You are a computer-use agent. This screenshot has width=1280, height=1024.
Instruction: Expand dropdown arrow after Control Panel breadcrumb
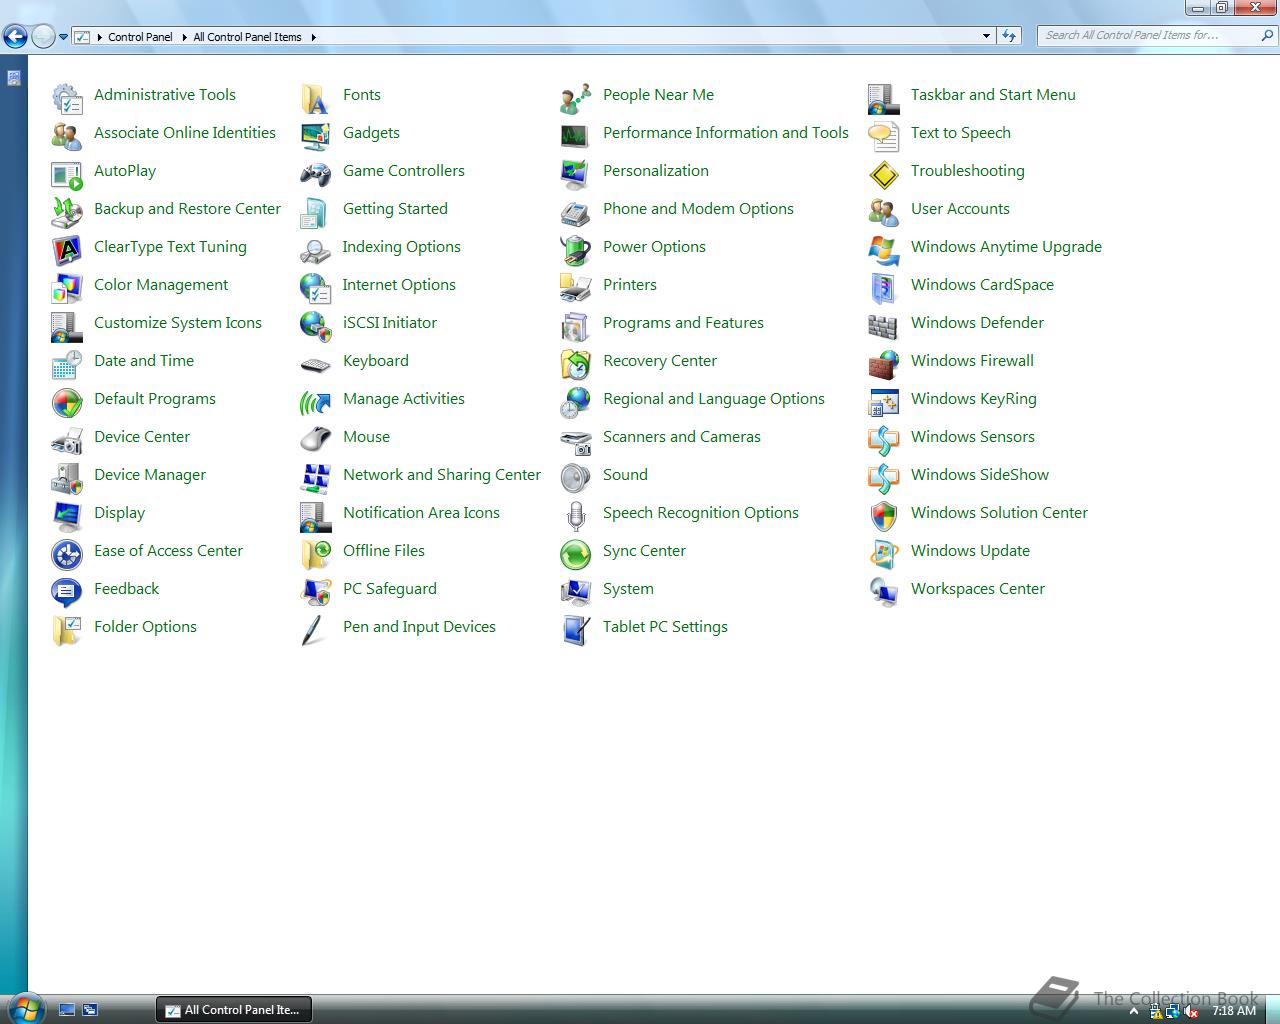tap(184, 37)
